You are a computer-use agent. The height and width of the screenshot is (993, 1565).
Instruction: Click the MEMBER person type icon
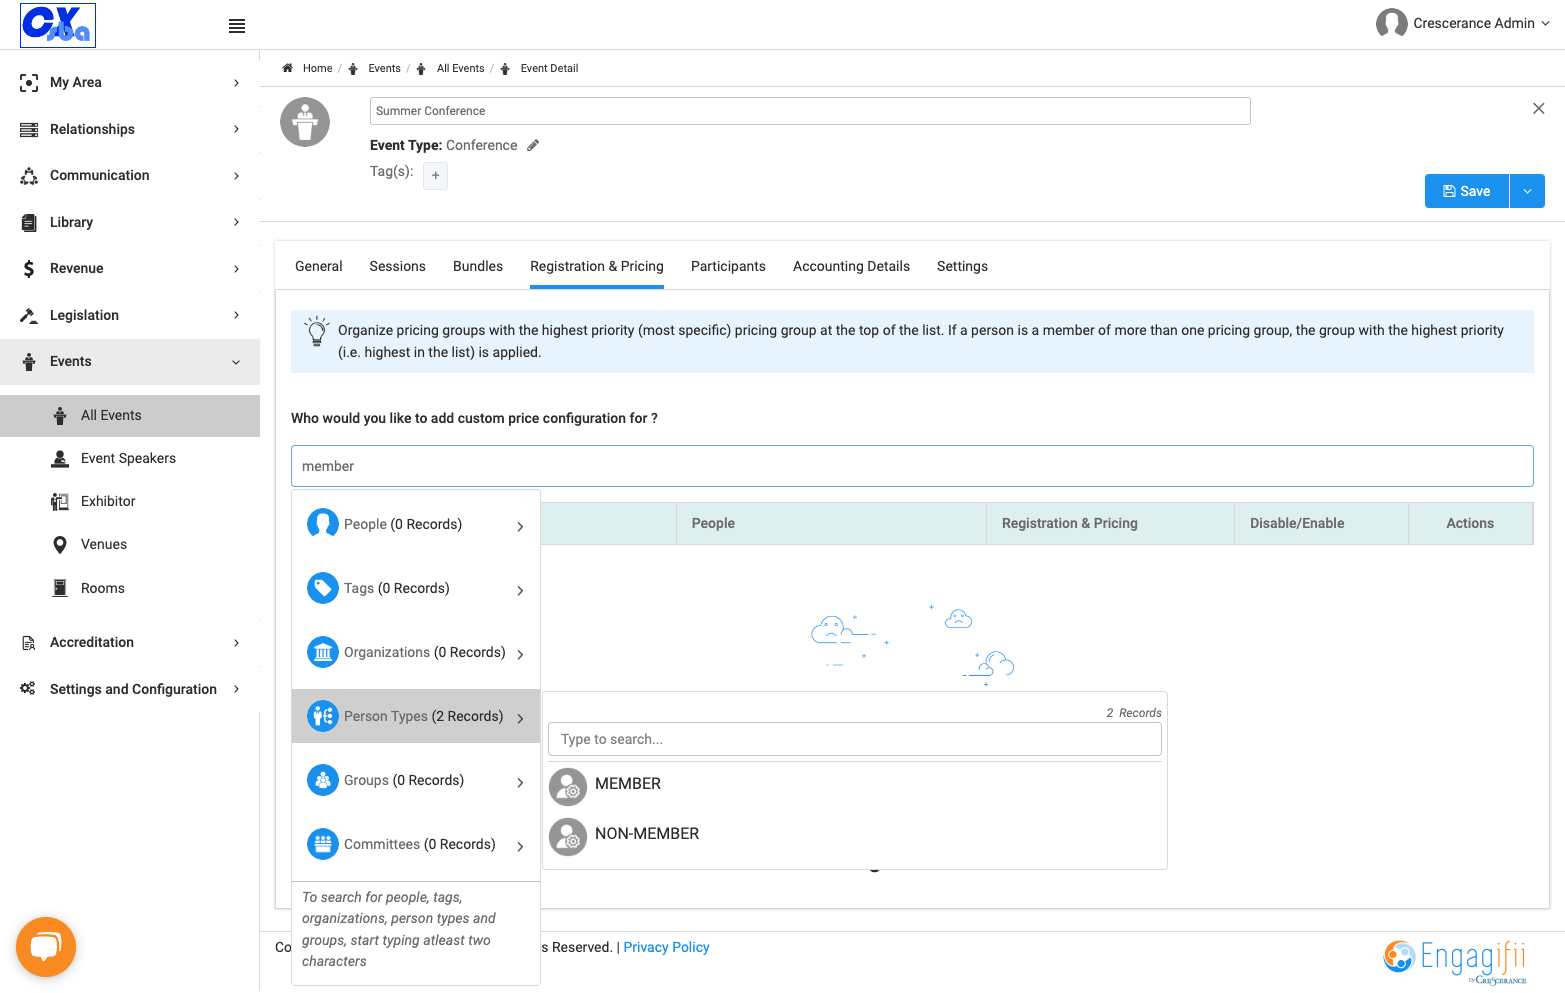[568, 786]
